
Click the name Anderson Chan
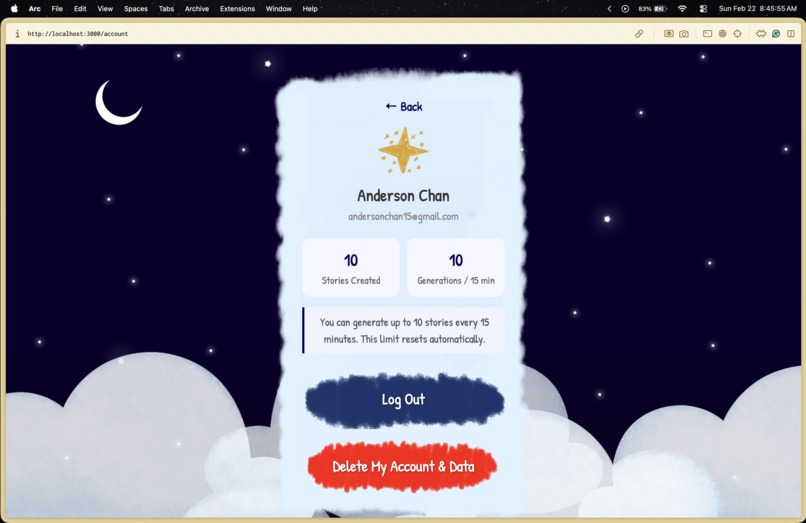coord(404,195)
